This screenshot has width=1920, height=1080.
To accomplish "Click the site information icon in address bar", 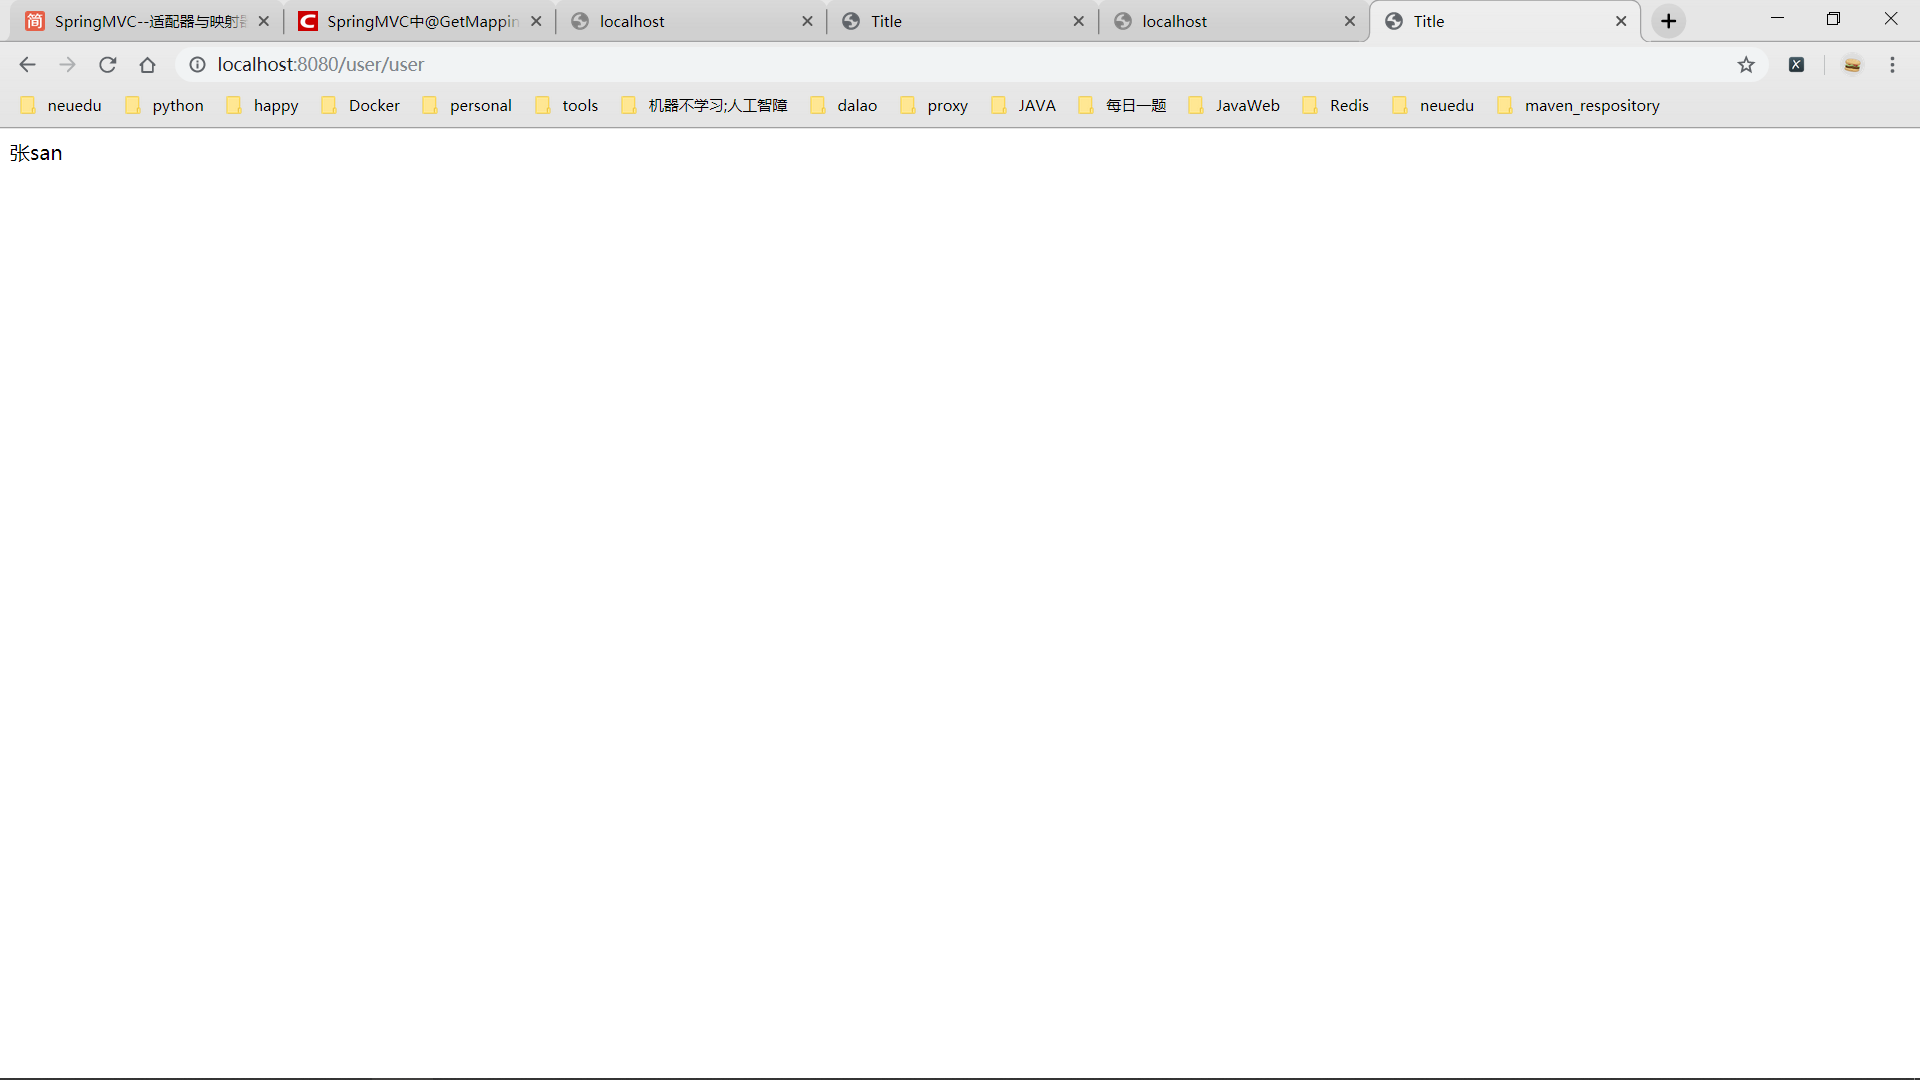I will (197, 65).
